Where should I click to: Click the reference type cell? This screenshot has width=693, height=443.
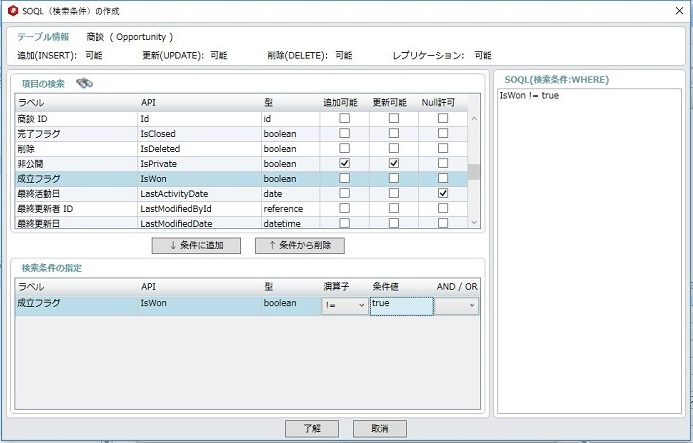[290, 209]
